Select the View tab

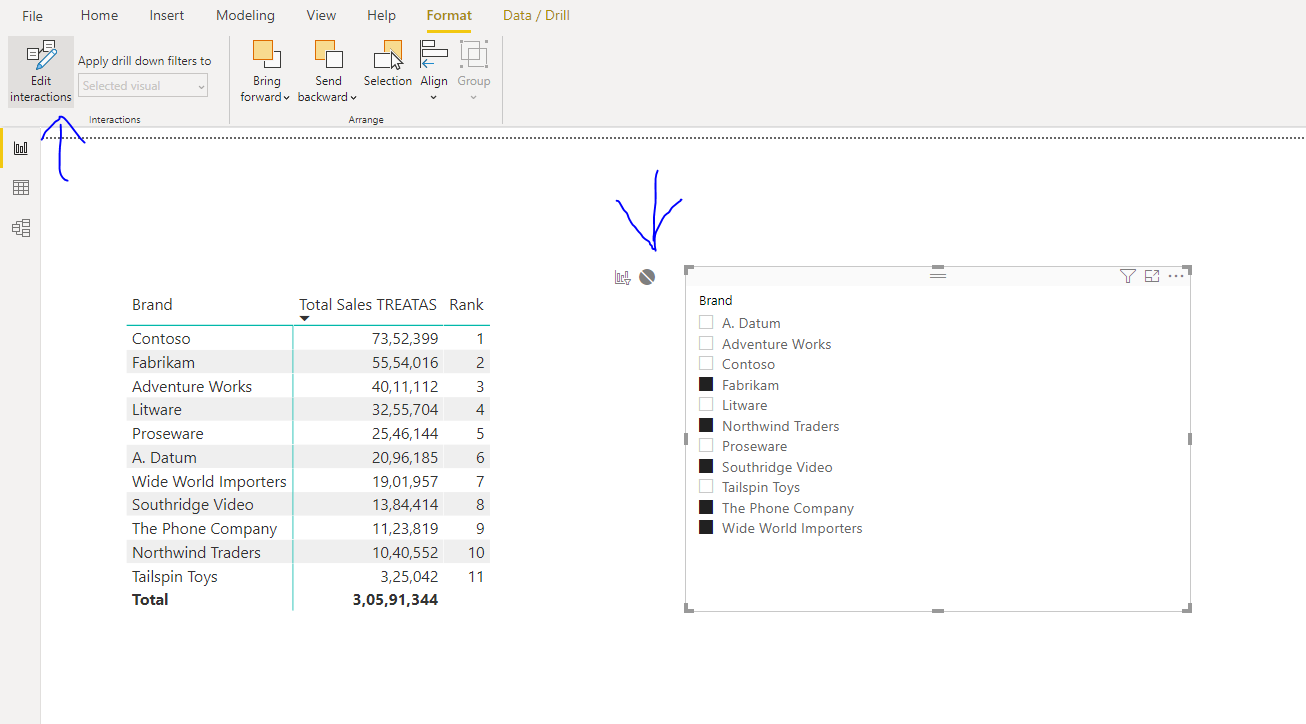coord(321,16)
